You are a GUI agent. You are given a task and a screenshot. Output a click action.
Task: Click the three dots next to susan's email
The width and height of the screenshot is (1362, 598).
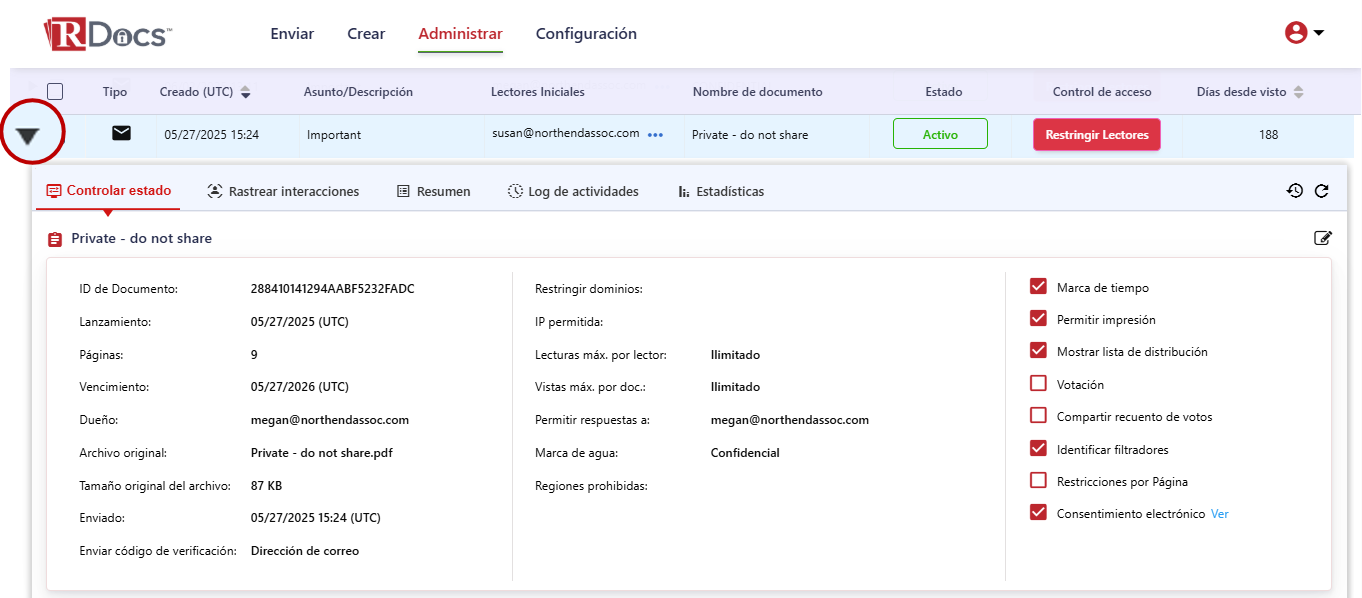tap(655, 135)
